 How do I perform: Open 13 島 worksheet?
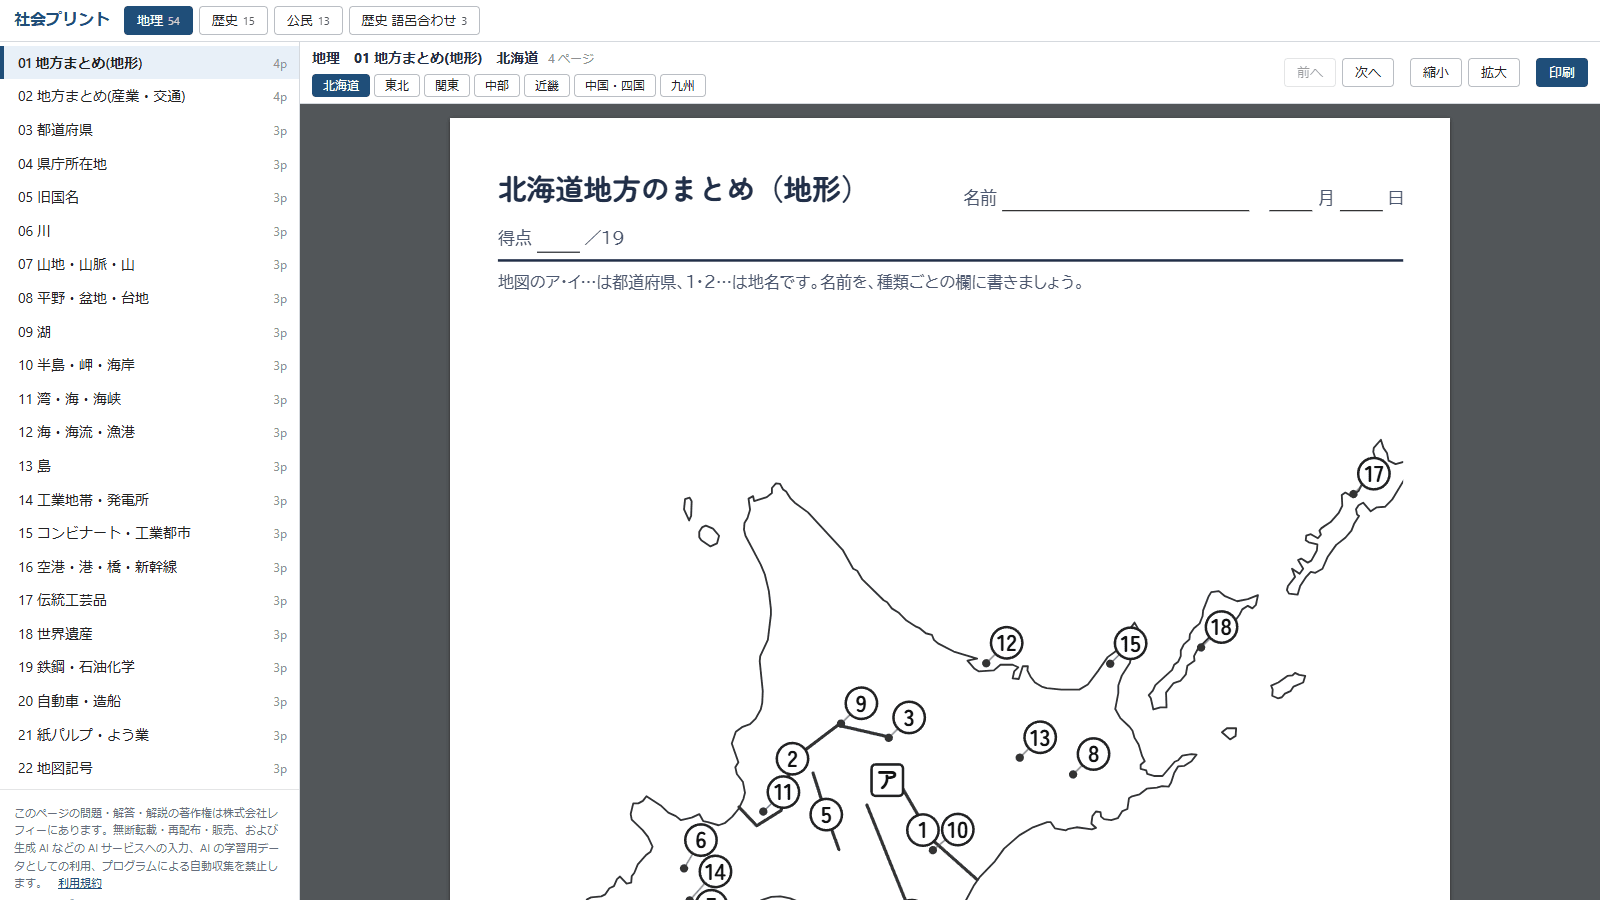coord(150,466)
